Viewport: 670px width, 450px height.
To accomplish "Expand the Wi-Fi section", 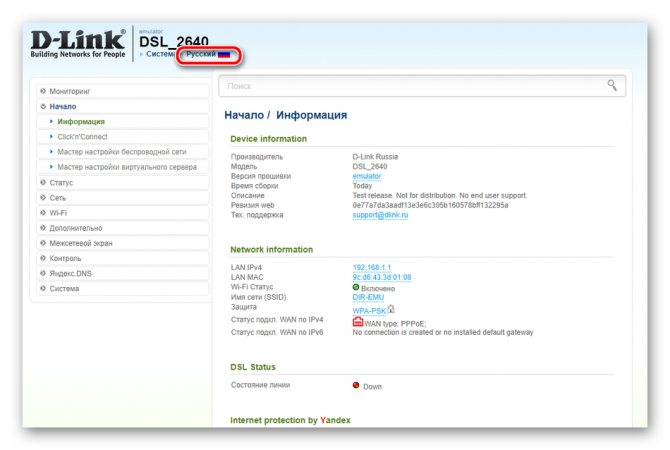I will tap(123, 213).
